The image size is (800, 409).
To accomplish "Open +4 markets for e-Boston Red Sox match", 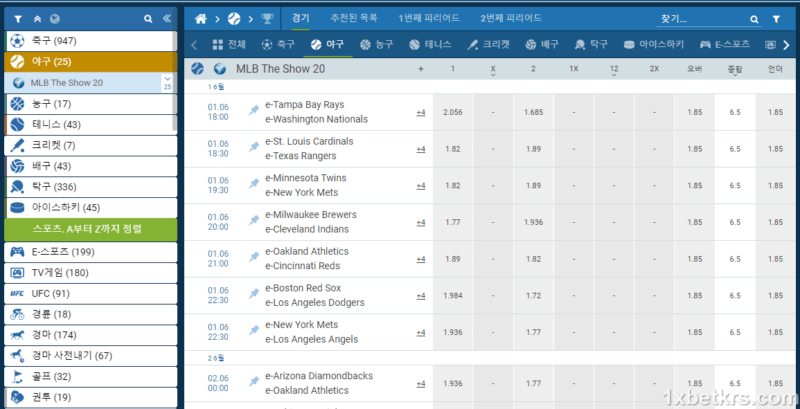I will pyautogui.click(x=420, y=296).
